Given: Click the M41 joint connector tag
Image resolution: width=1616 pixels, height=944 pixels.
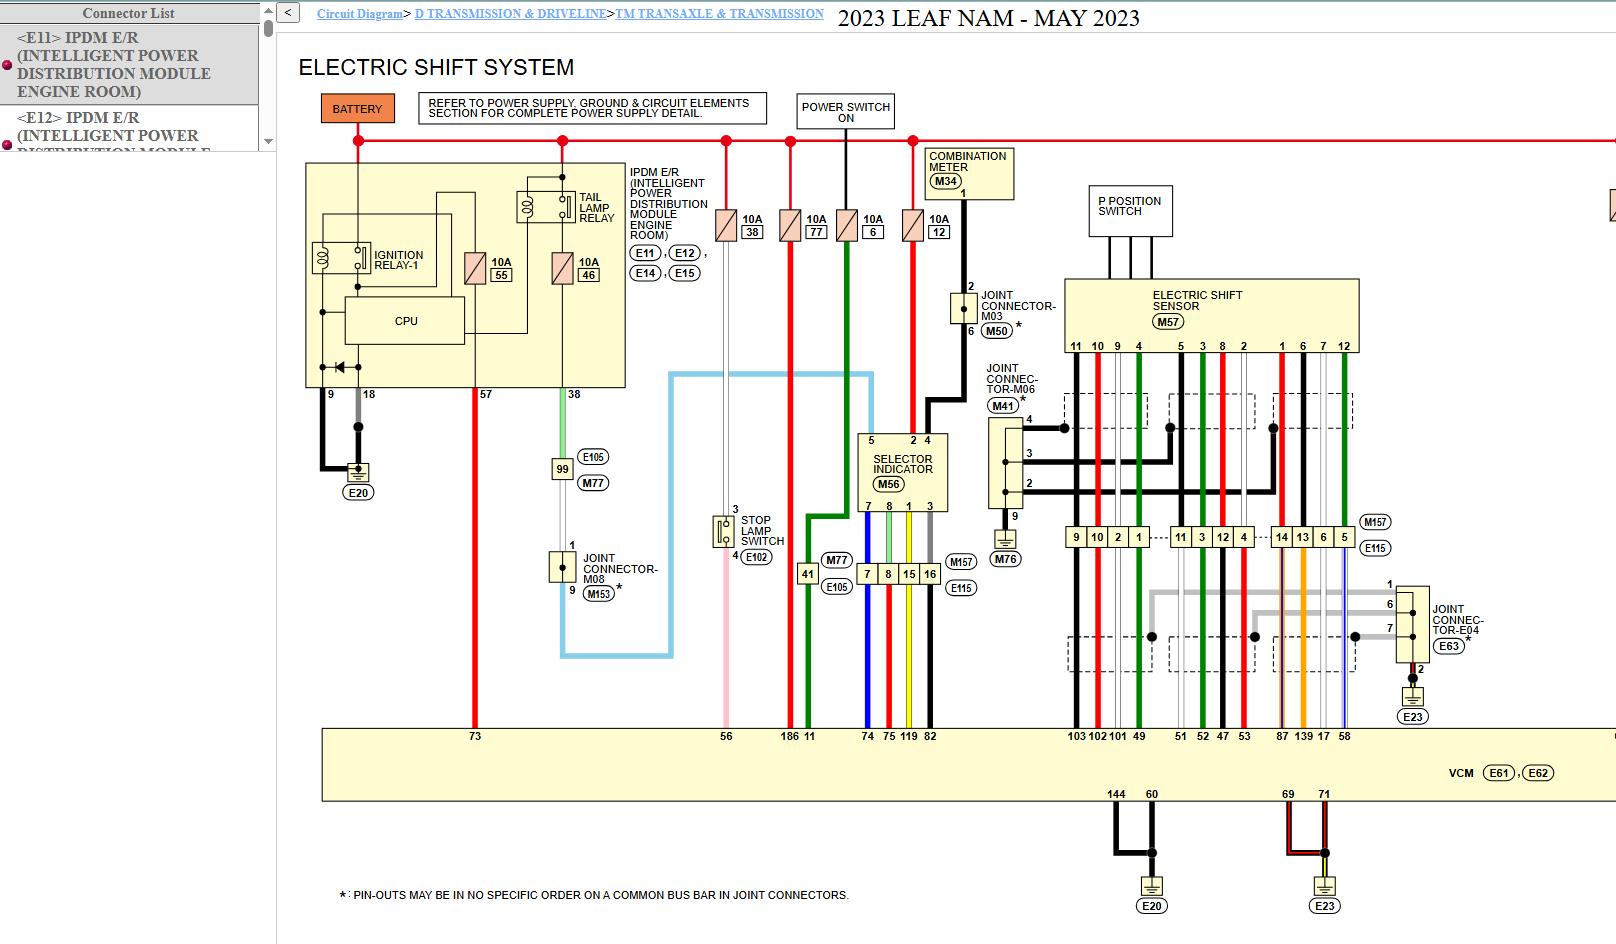Looking at the screenshot, I should [1003, 406].
